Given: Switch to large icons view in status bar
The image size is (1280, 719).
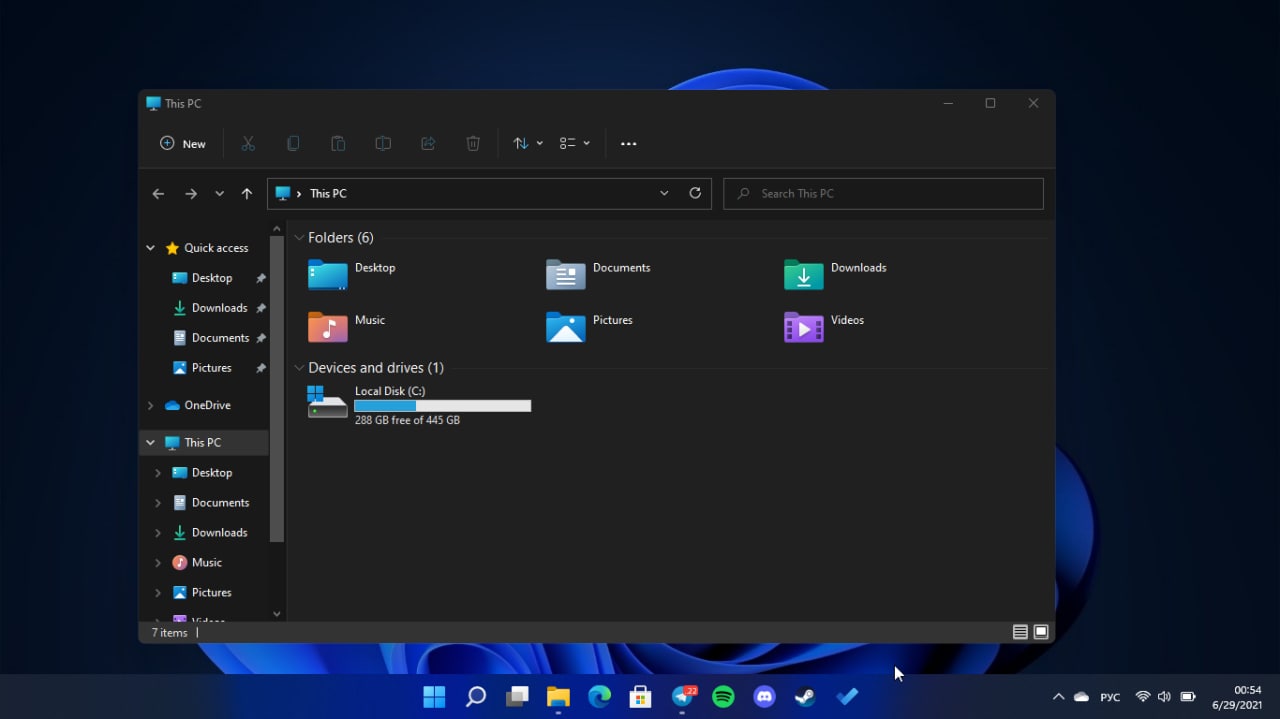Looking at the screenshot, I should pos(1041,632).
